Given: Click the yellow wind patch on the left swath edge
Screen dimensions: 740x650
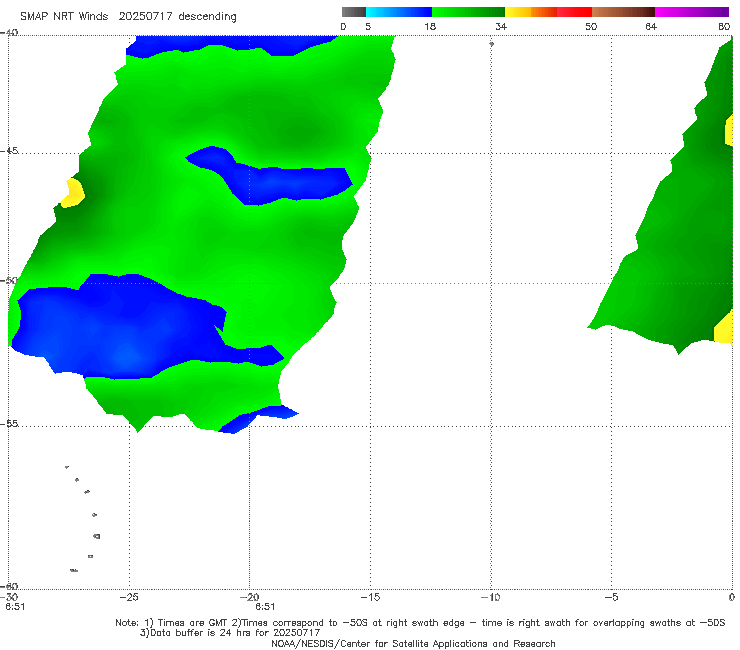Looking at the screenshot, I should [73, 193].
